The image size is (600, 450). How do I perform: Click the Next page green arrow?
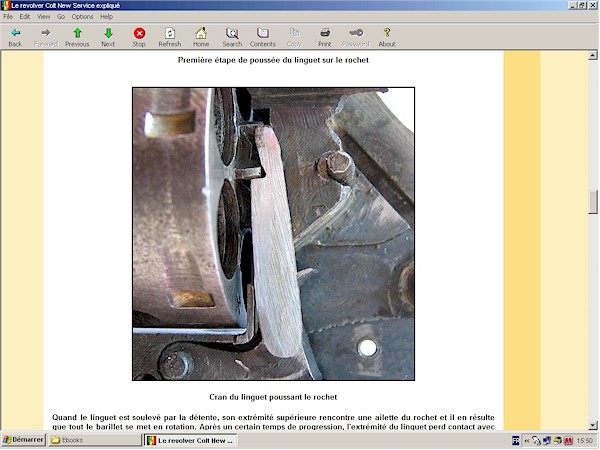tap(108, 37)
